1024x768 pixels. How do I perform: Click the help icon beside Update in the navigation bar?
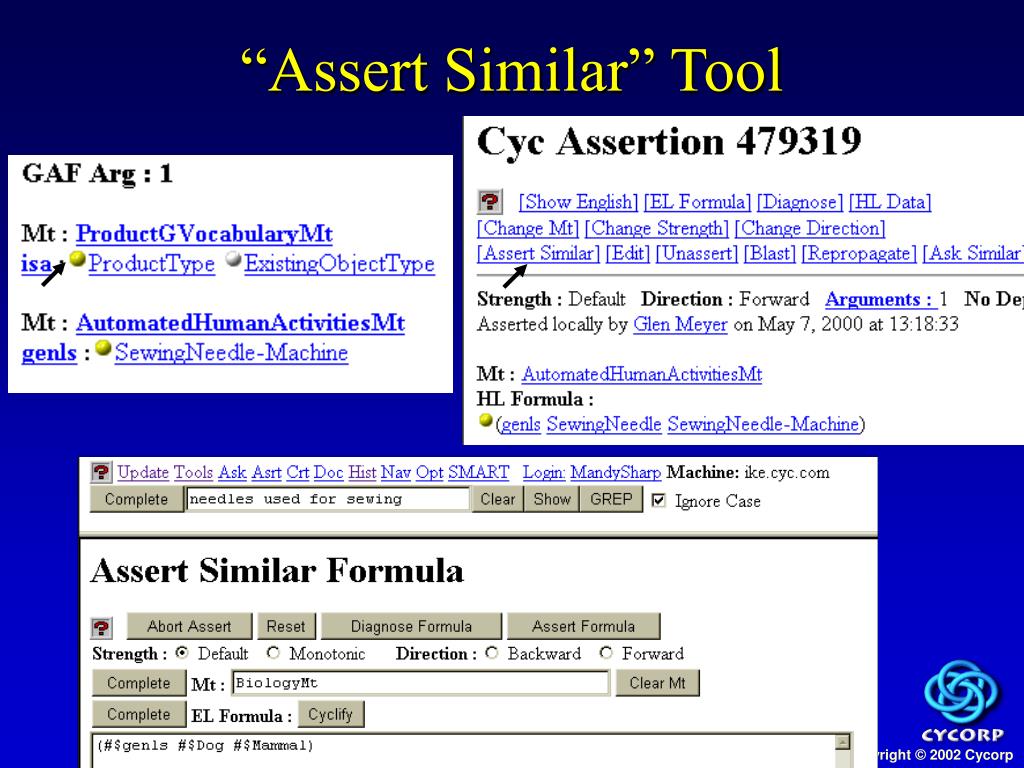pyautogui.click(x=101, y=472)
